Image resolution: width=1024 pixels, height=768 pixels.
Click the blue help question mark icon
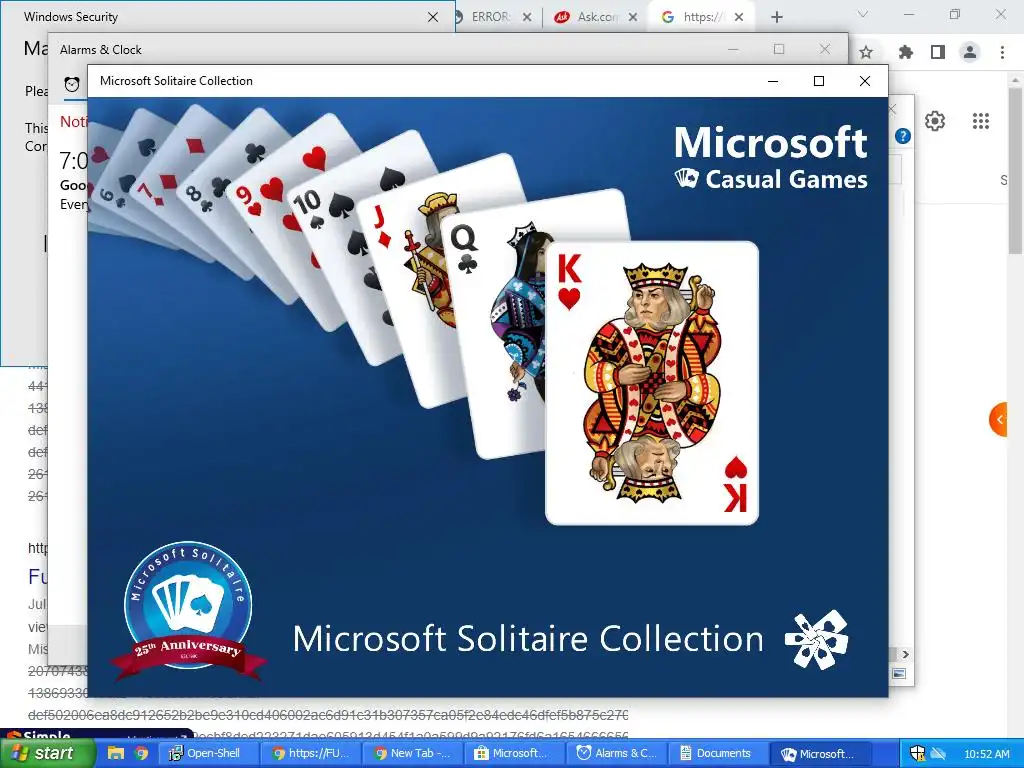903,136
